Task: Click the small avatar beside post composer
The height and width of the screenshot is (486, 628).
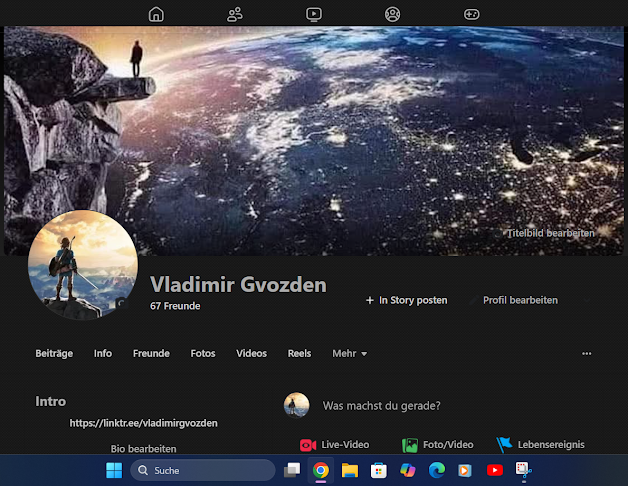Action: [x=296, y=405]
